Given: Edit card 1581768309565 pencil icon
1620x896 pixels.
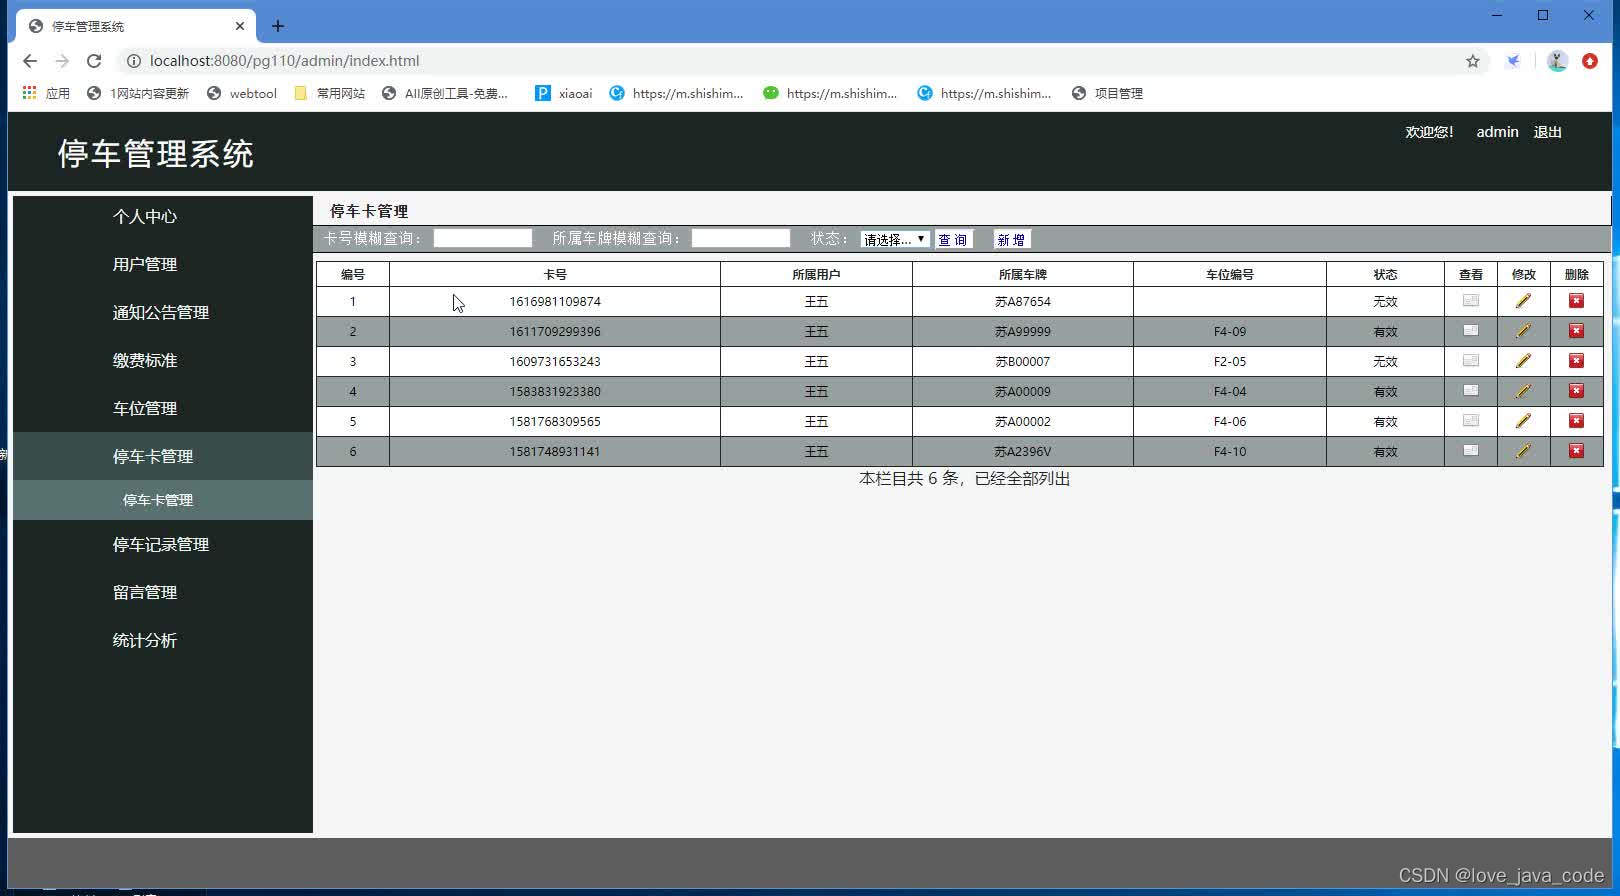Looking at the screenshot, I should coord(1523,421).
